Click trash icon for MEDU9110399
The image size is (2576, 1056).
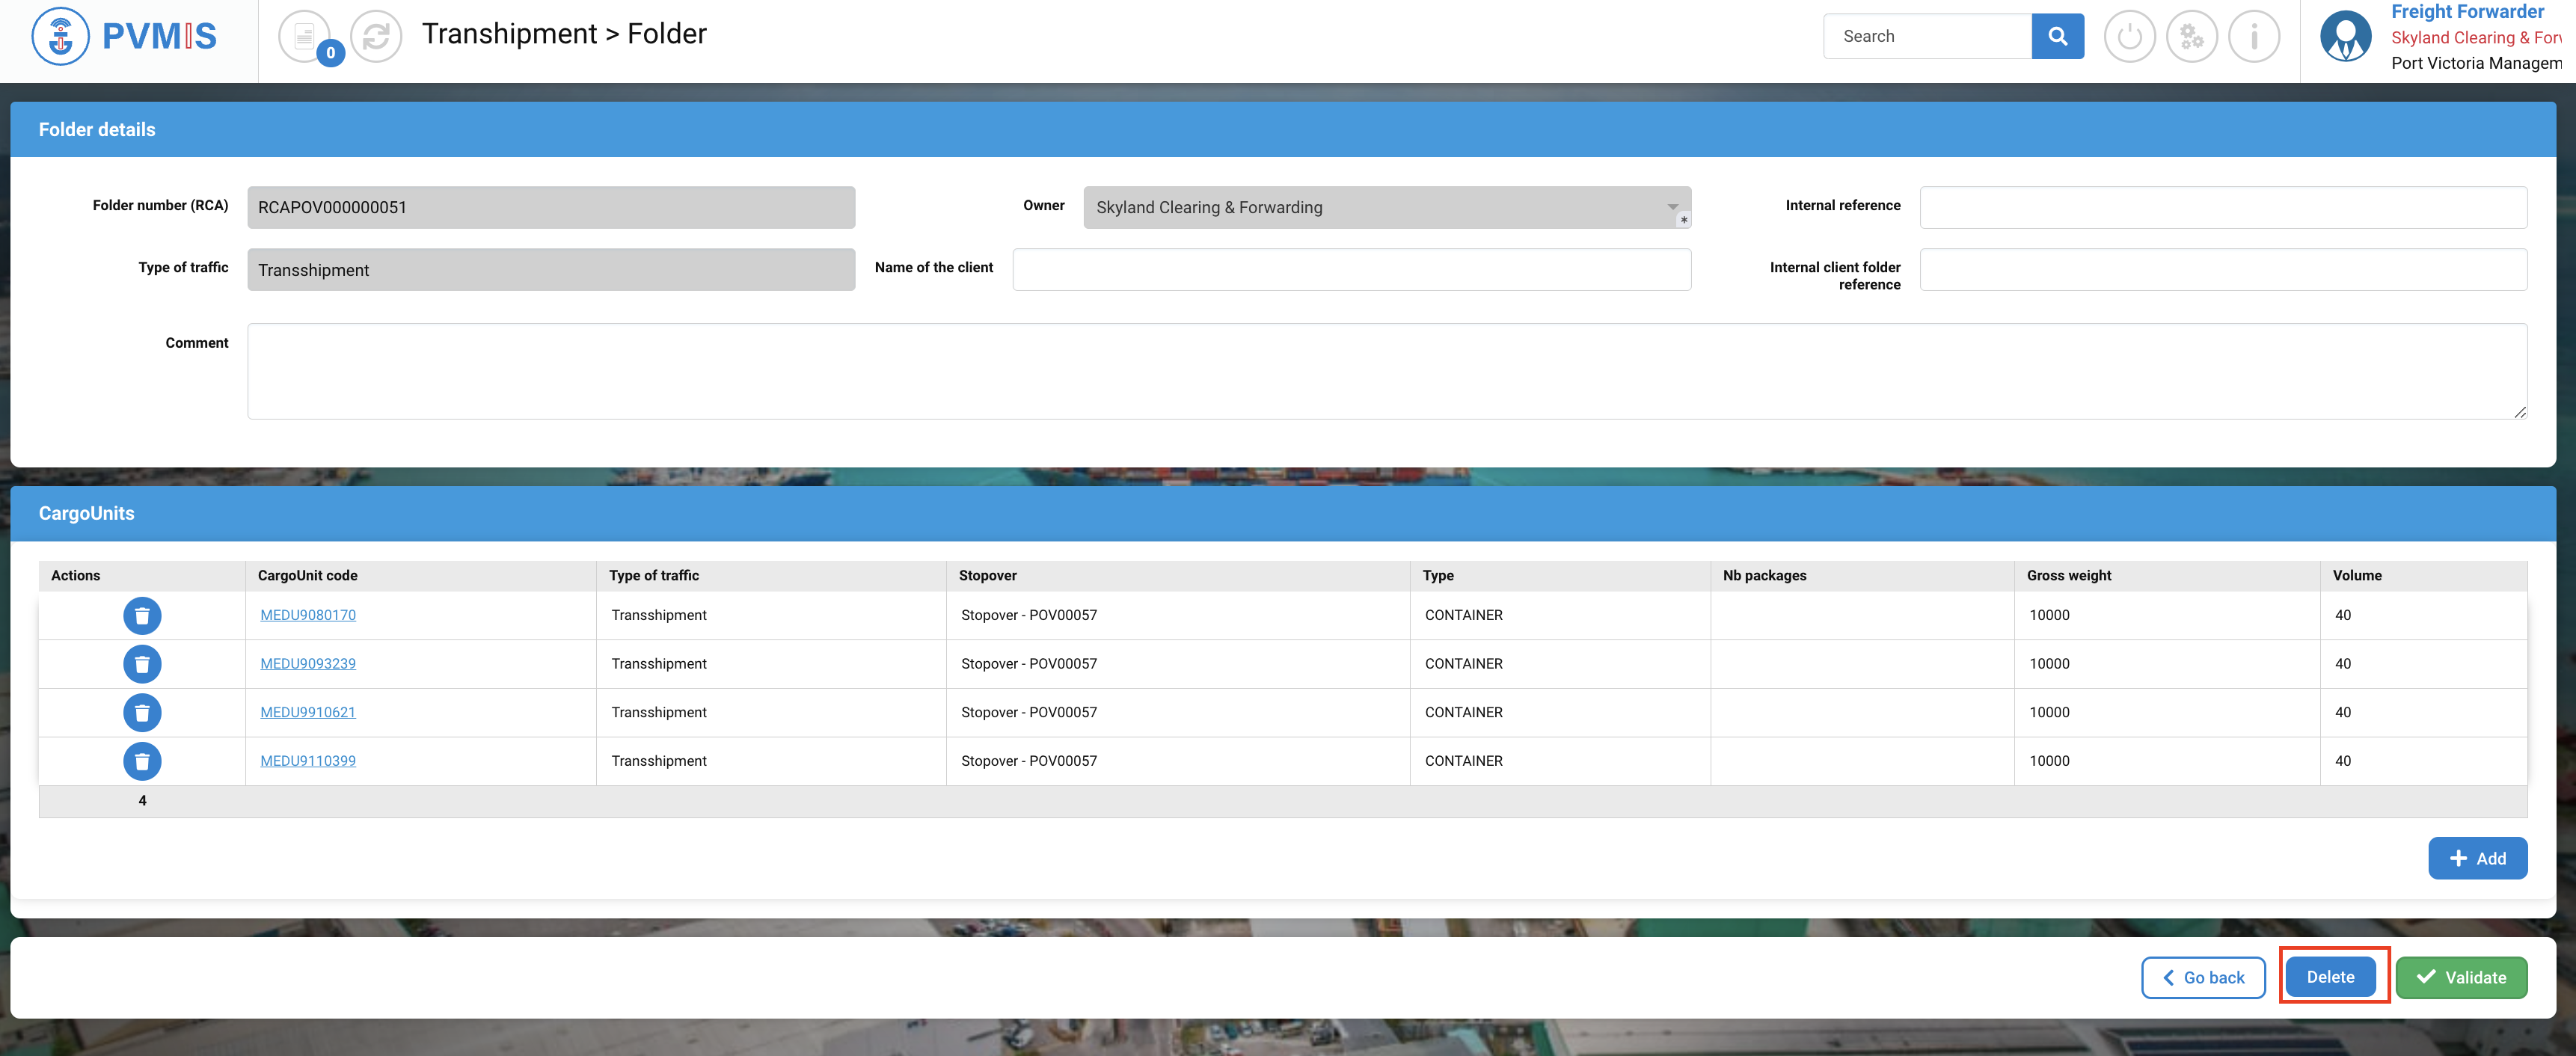point(142,761)
